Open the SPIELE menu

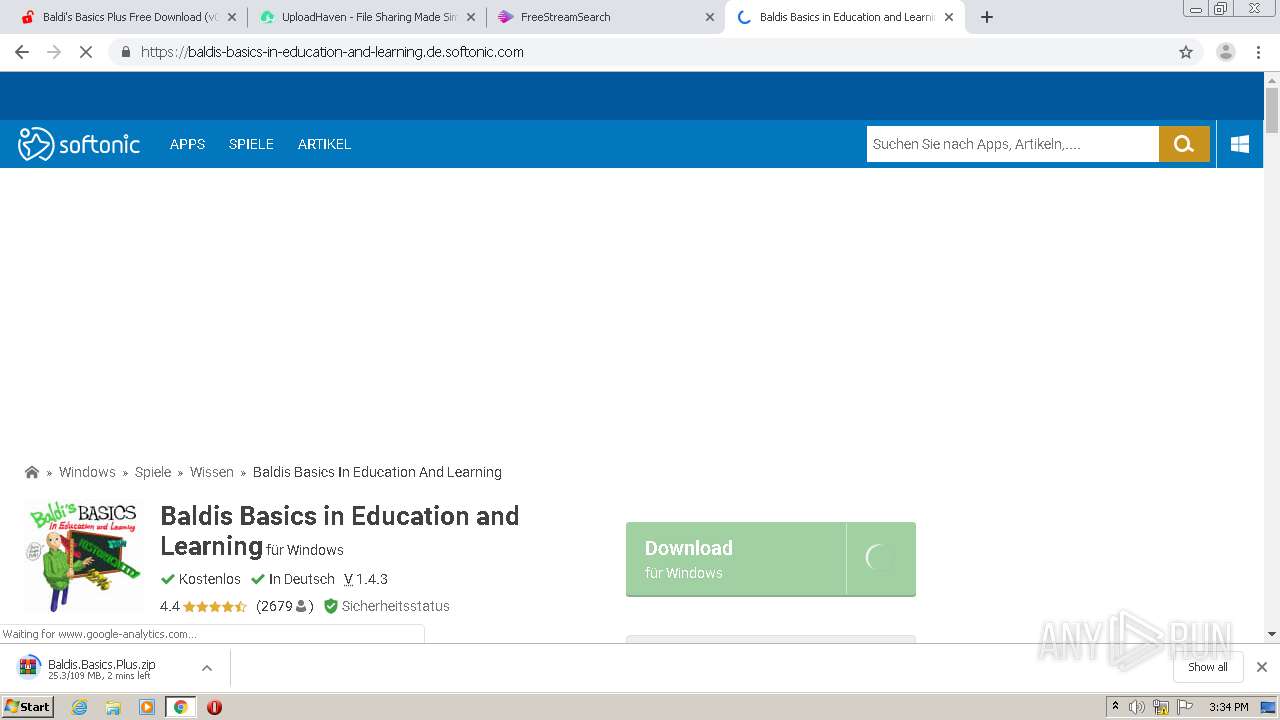point(251,144)
